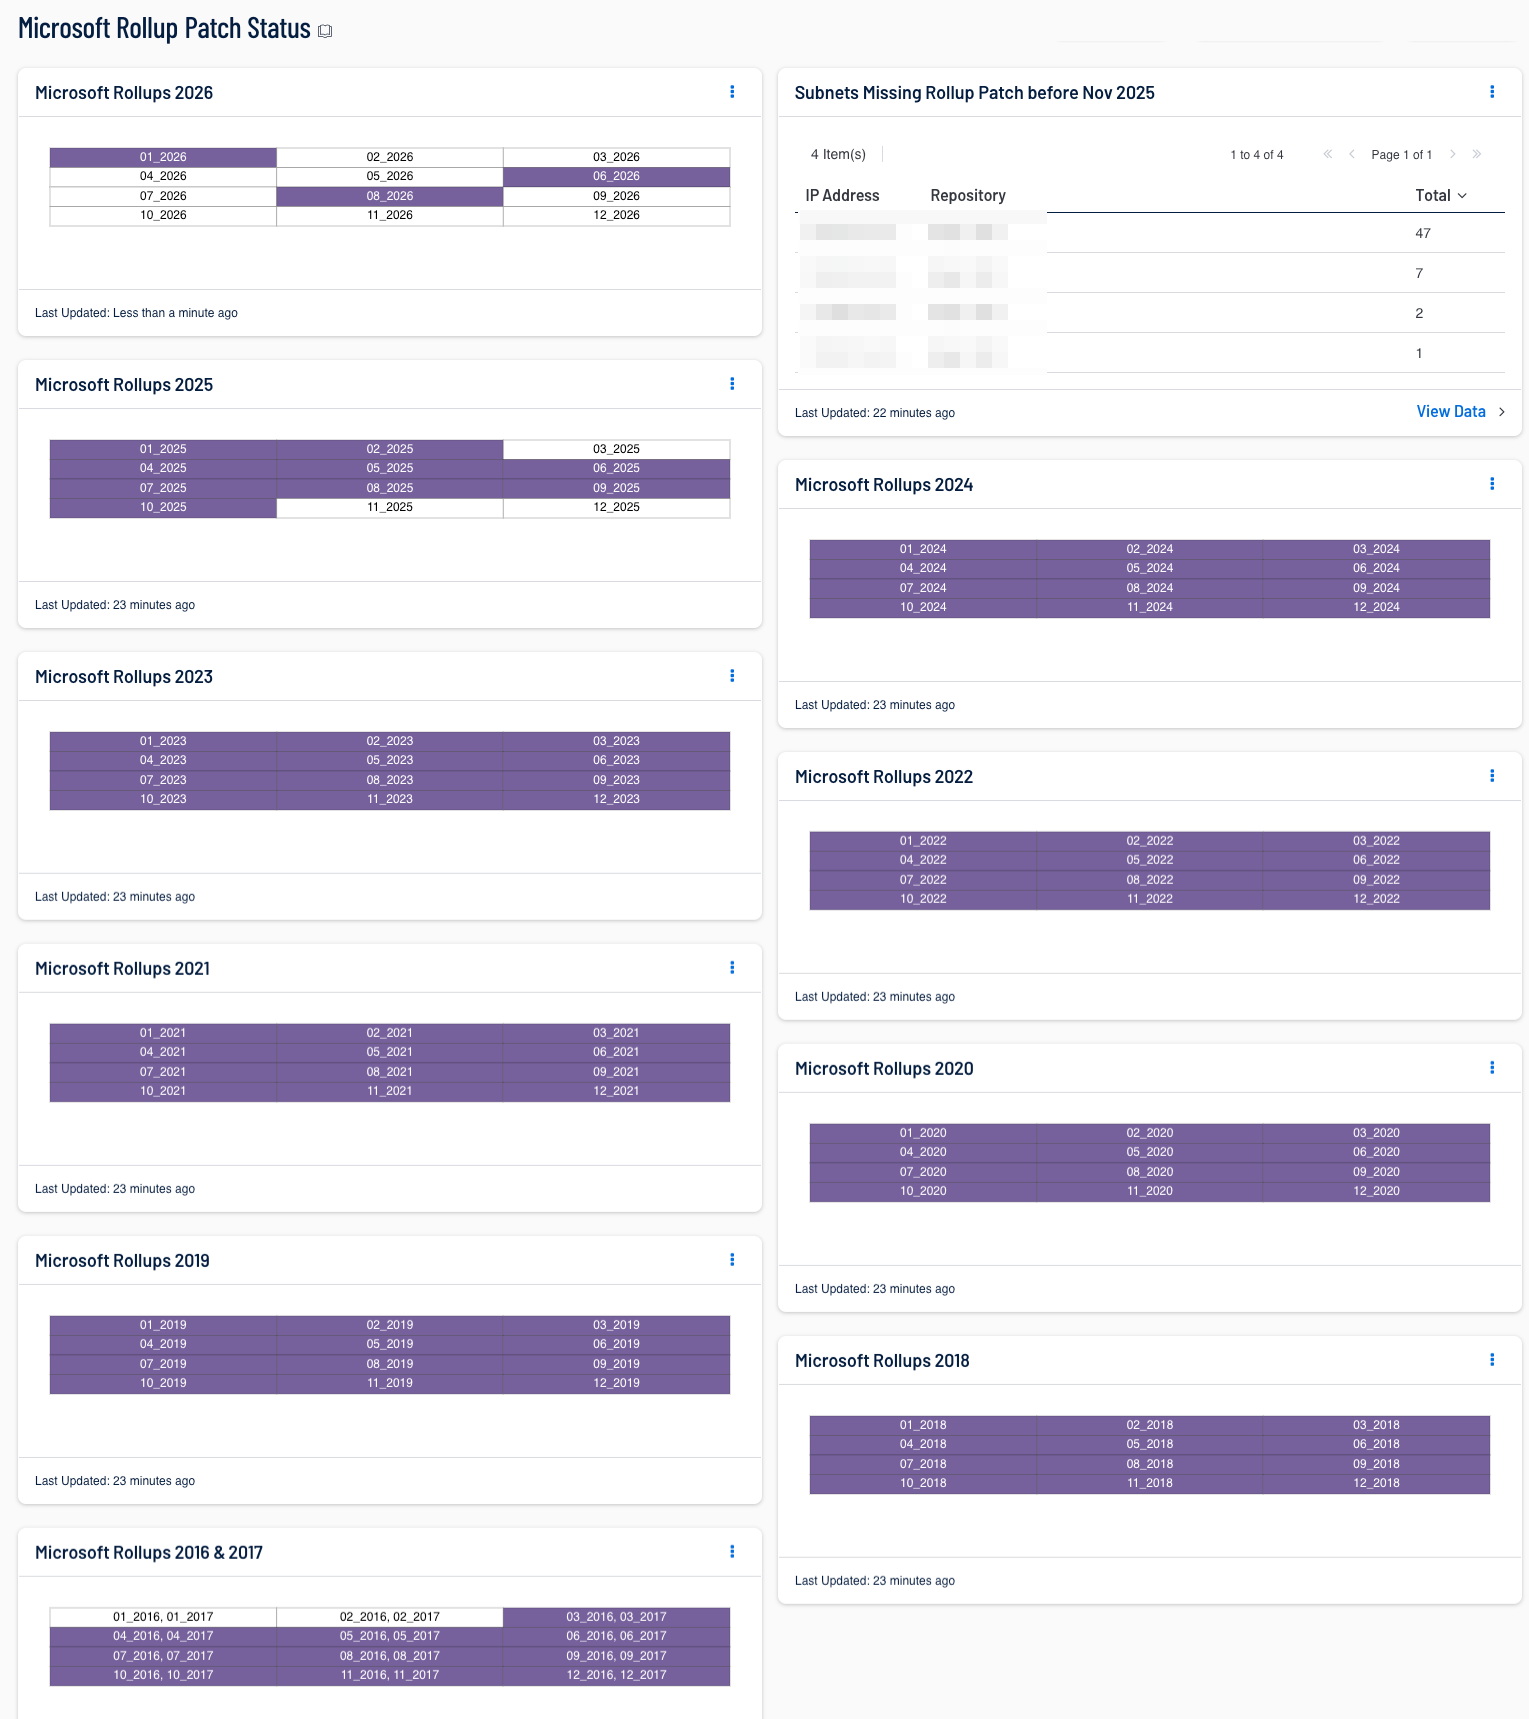Click the Repository column header

point(967,196)
